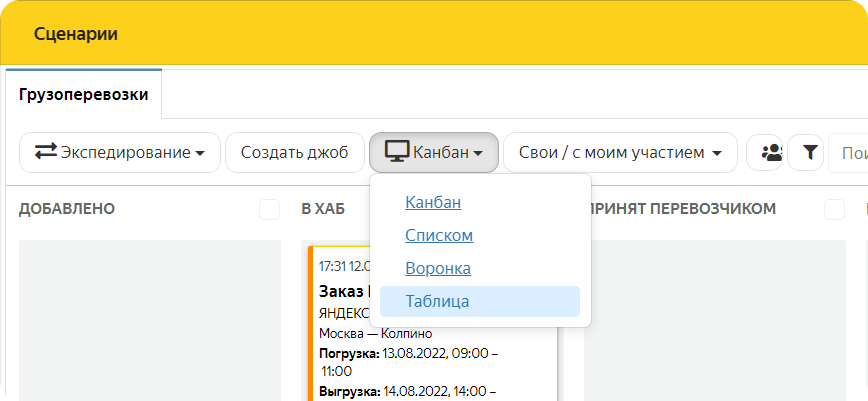Click the users group icon button
The image size is (868, 401).
pos(771,153)
